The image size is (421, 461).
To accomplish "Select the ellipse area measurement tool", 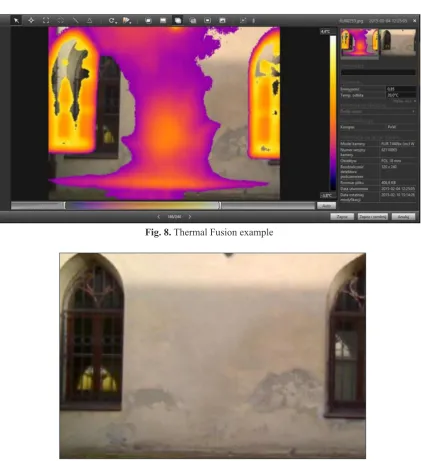I will (60, 21).
